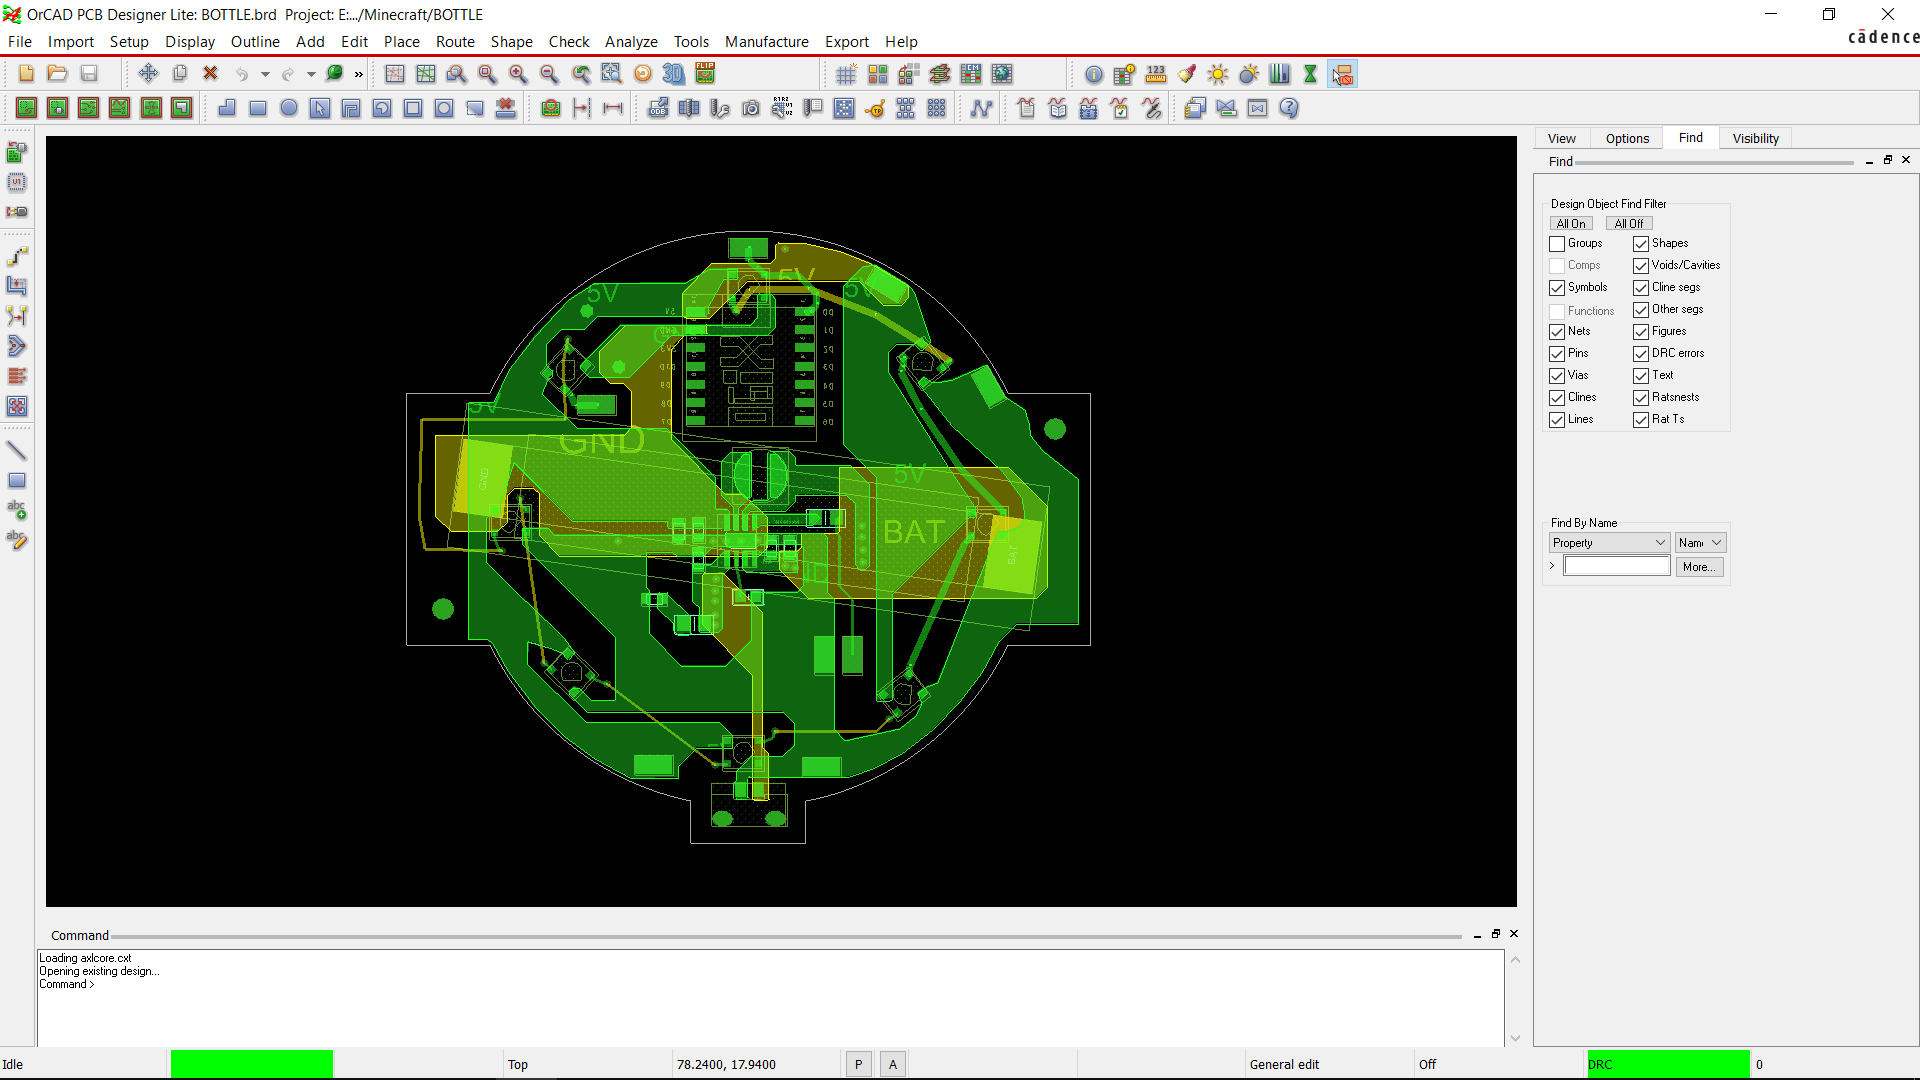Open the Redo history dropdown arrow
Image resolution: width=1920 pixels, height=1080 pixels.
[x=311, y=74]
